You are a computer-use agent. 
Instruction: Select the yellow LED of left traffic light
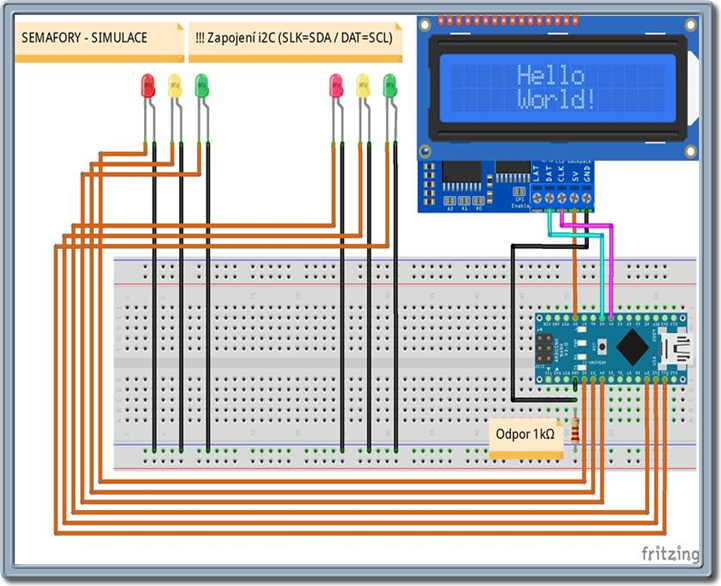[x=175, y=86]
